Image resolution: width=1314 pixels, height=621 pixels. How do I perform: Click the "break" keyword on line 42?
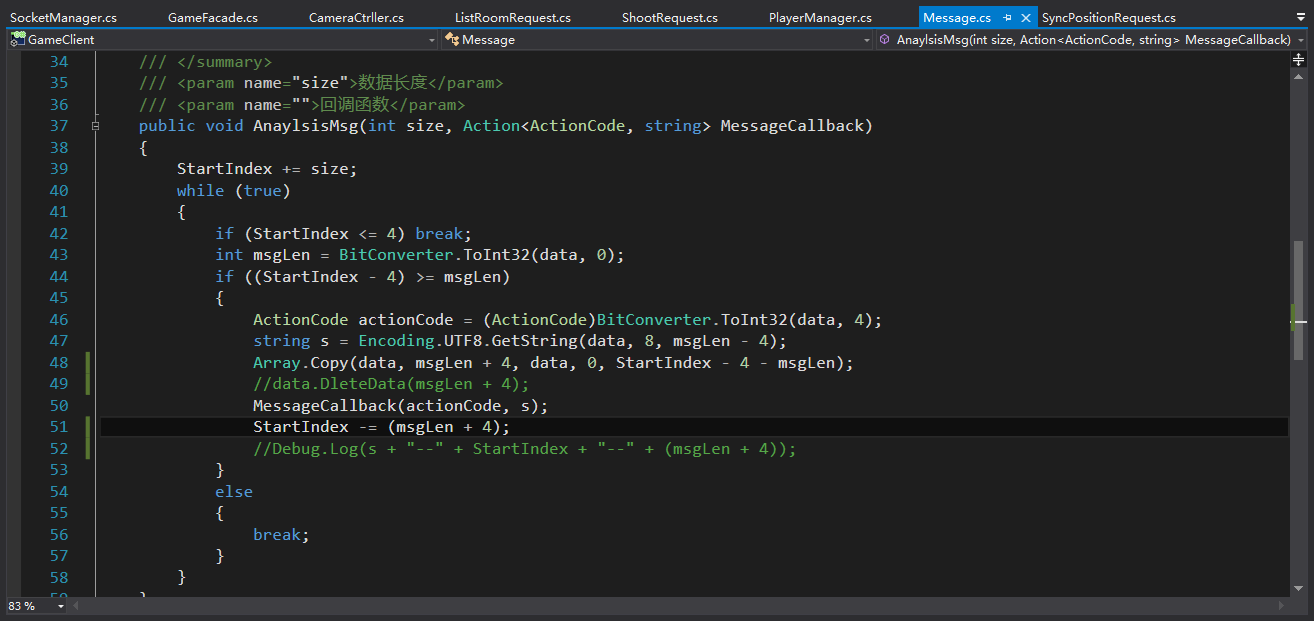pyautogui.click(x=439, y=233)
